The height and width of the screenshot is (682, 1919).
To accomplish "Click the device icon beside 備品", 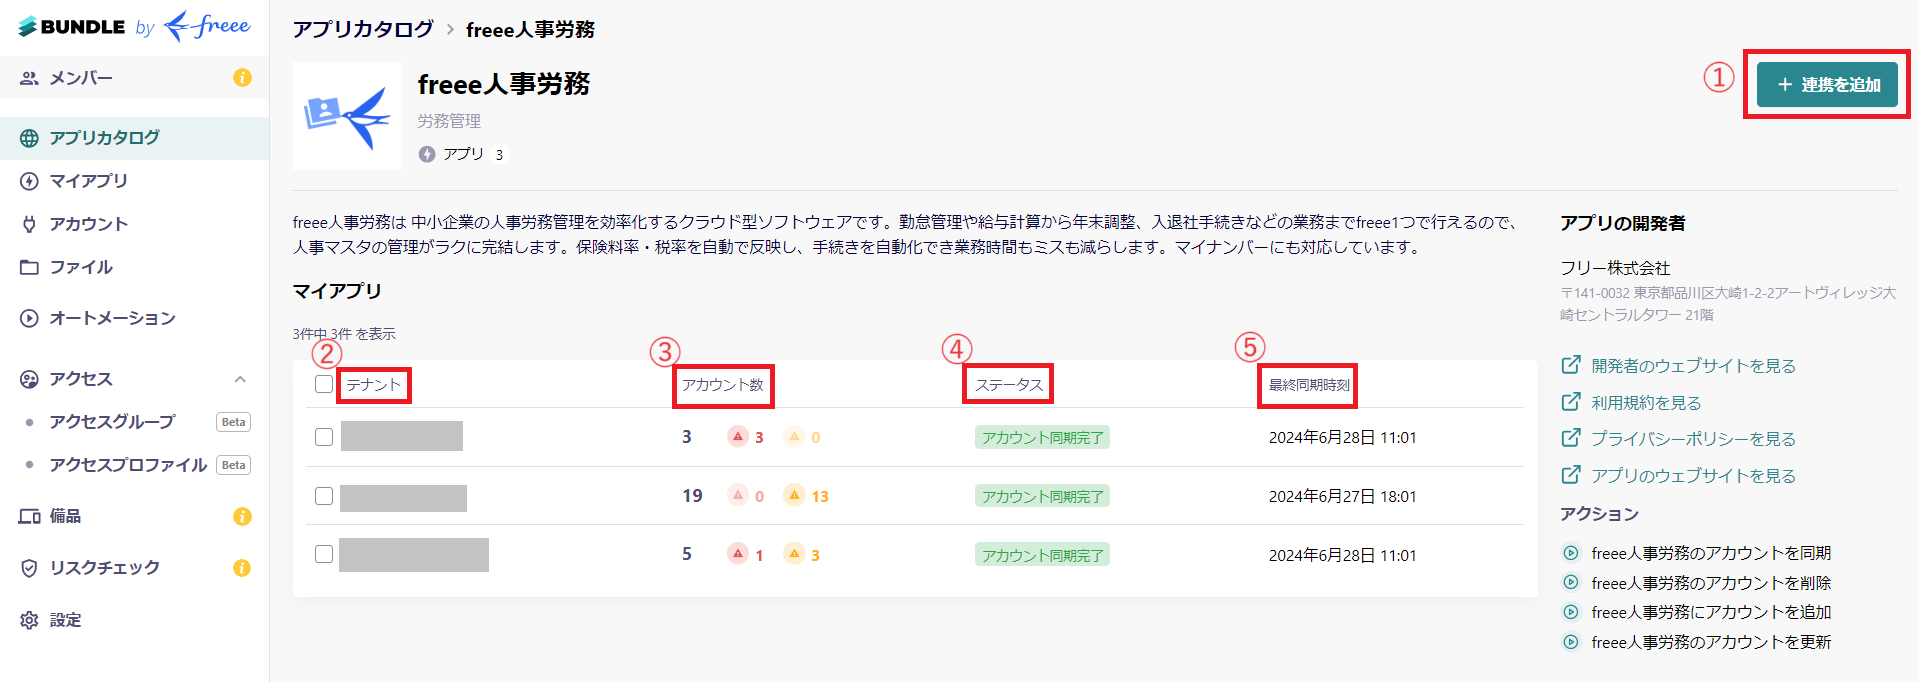I will tap(30, 516).
